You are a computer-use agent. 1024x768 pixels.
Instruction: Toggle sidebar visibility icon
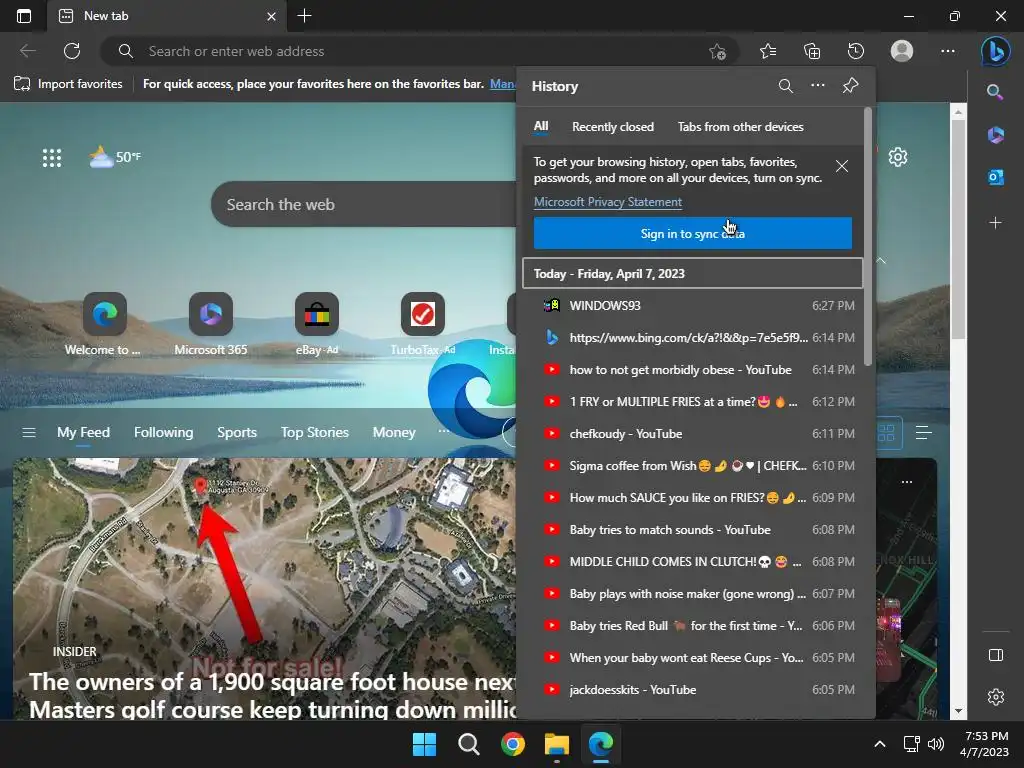pyautogui.click(x=995, y=655)
